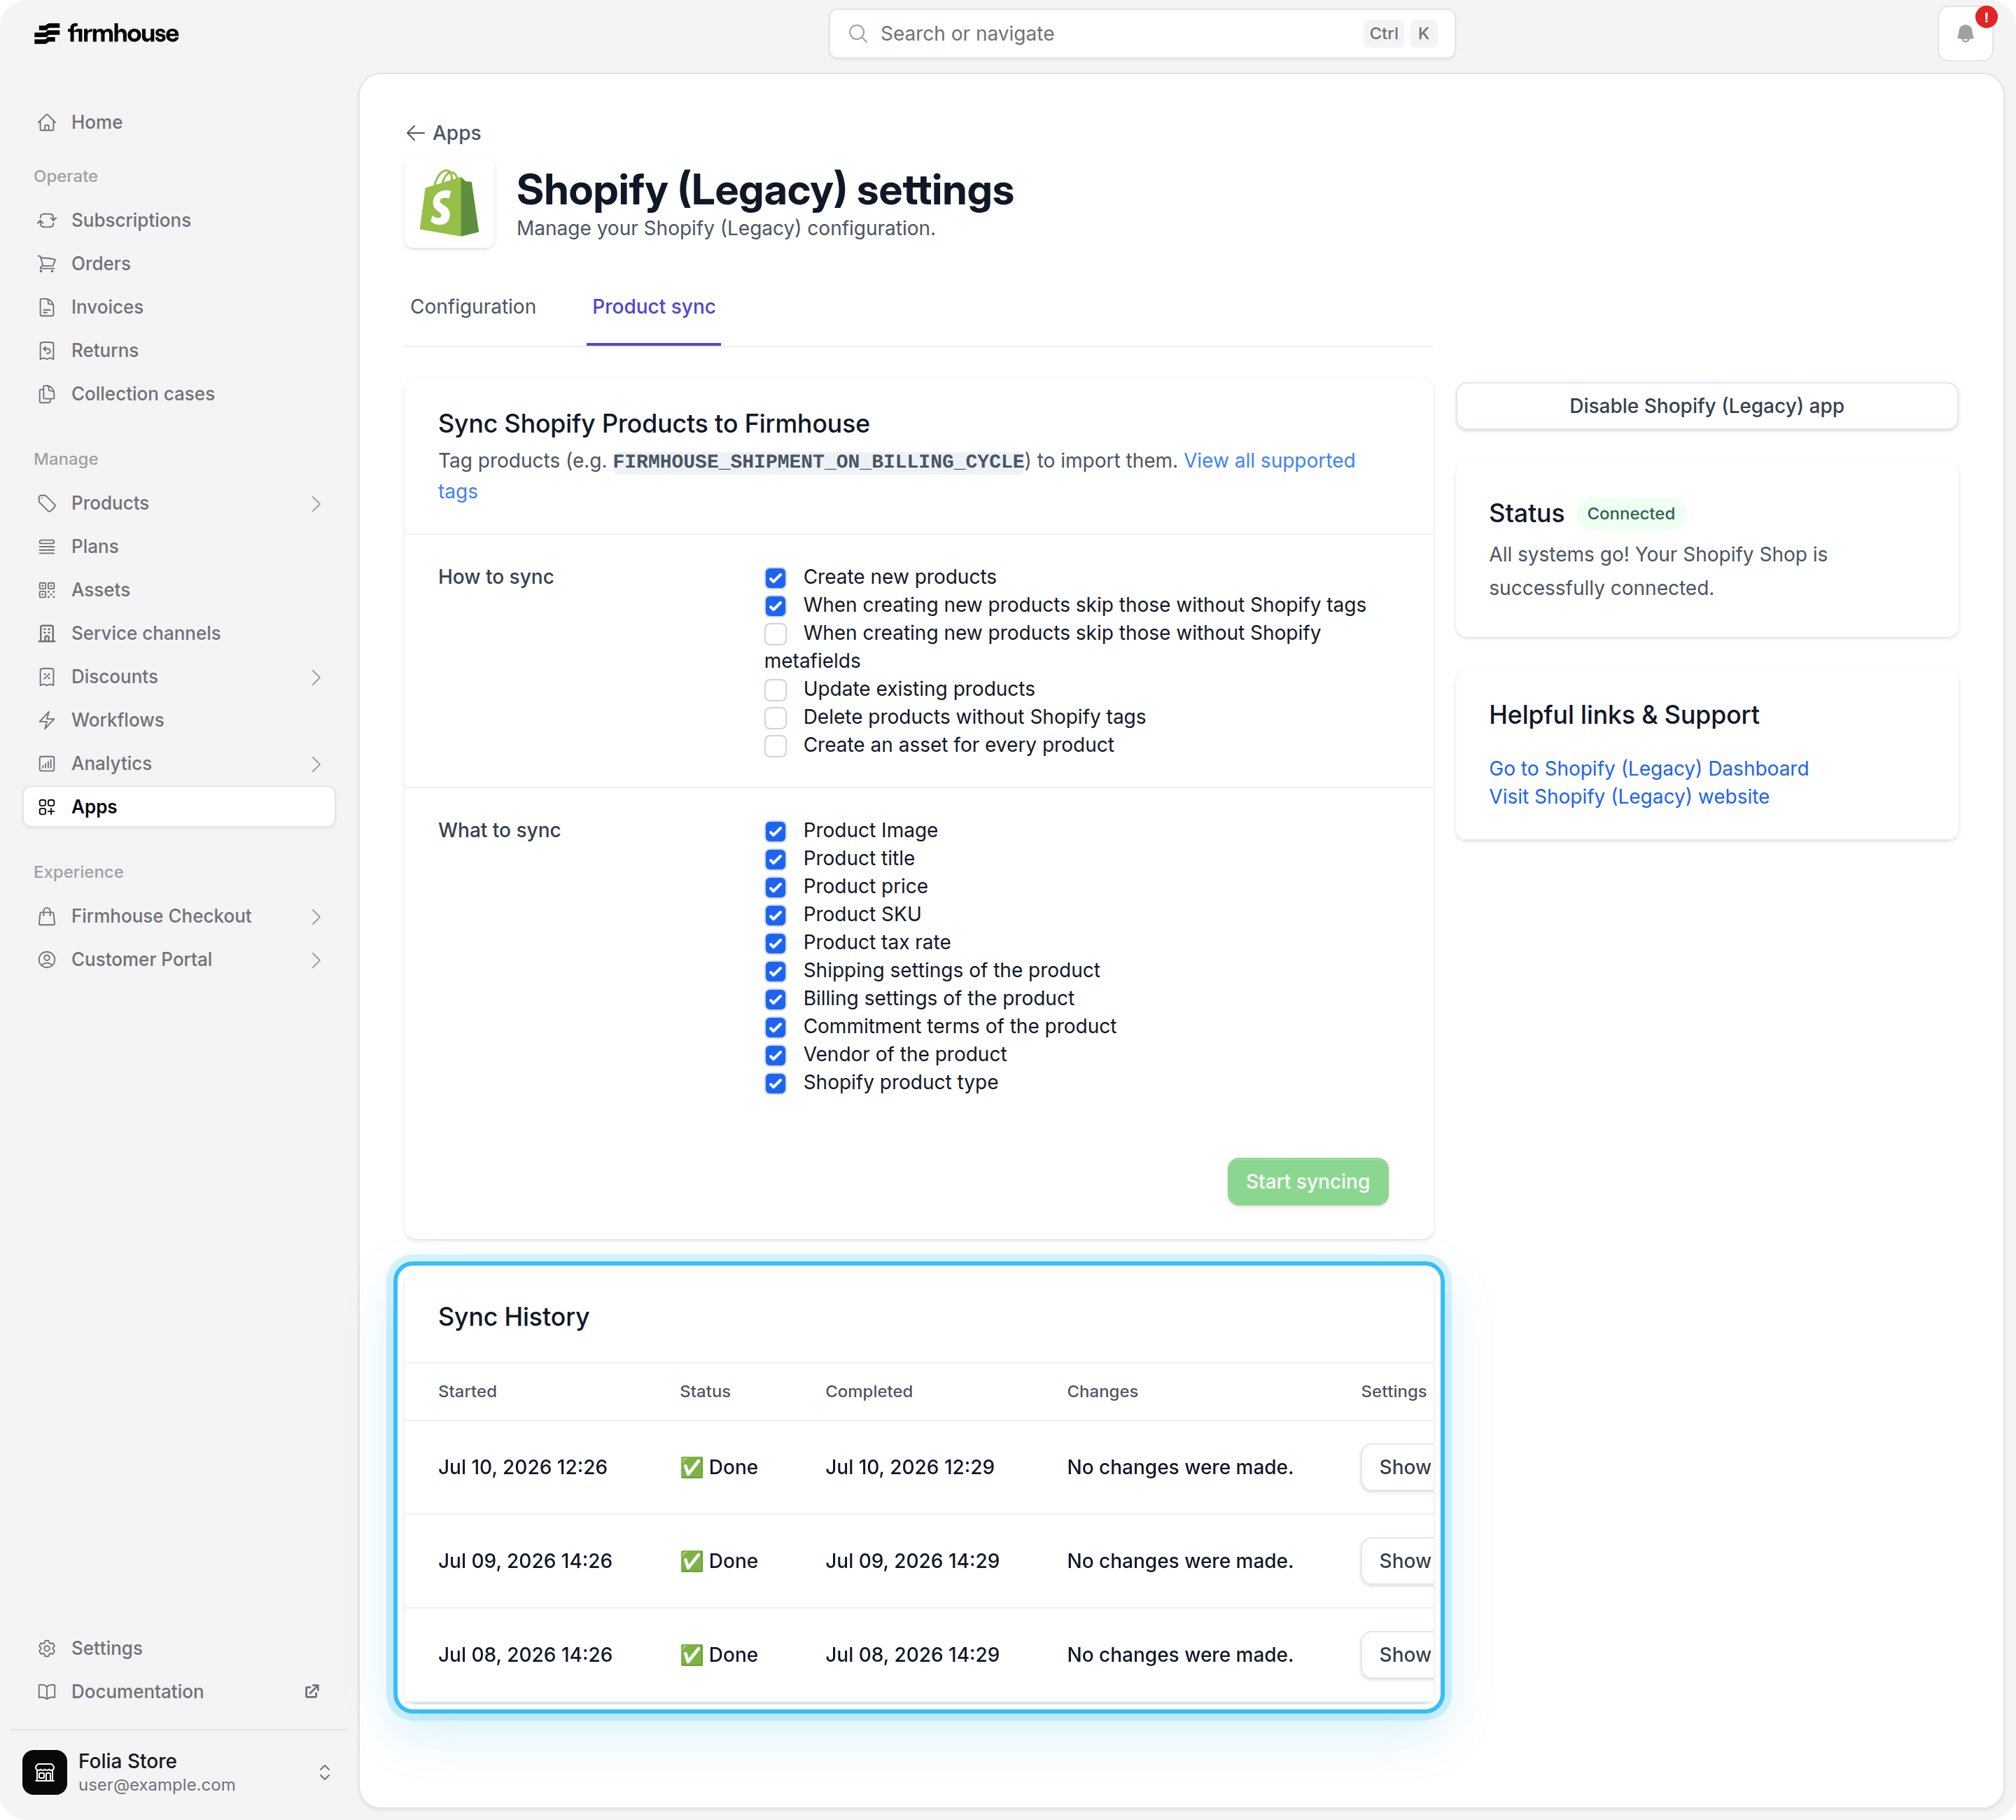This screenshot has height=1820, width=2016.
Task: Check Delete products without Shopify tags
Action: point(775,718)
